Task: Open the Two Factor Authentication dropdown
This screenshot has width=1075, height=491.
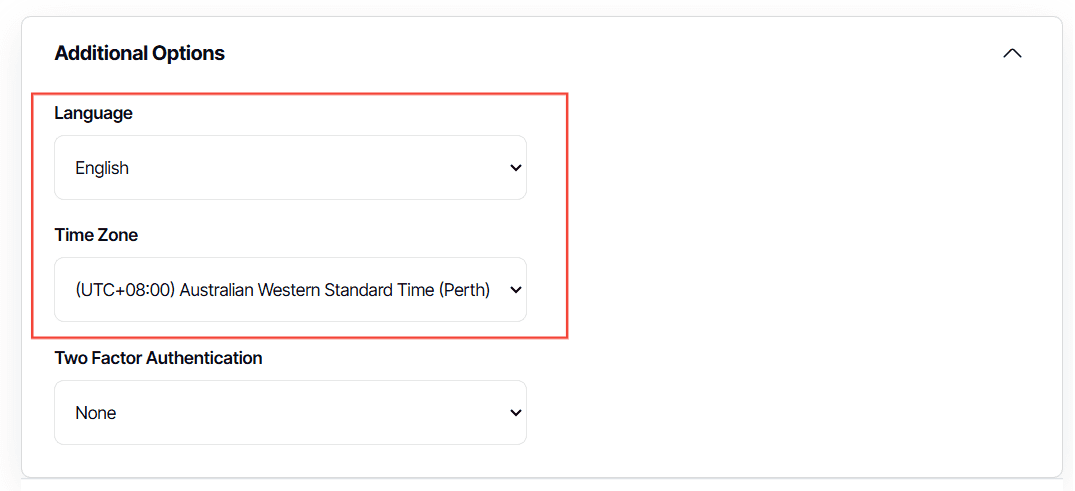Action: pos(290,413)
